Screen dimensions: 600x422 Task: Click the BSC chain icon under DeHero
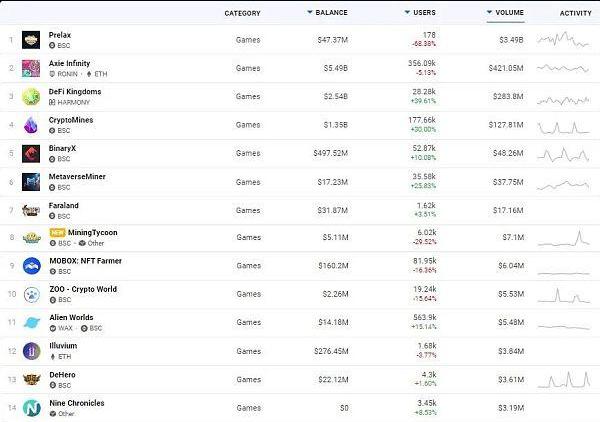click(x=53, y=385)
